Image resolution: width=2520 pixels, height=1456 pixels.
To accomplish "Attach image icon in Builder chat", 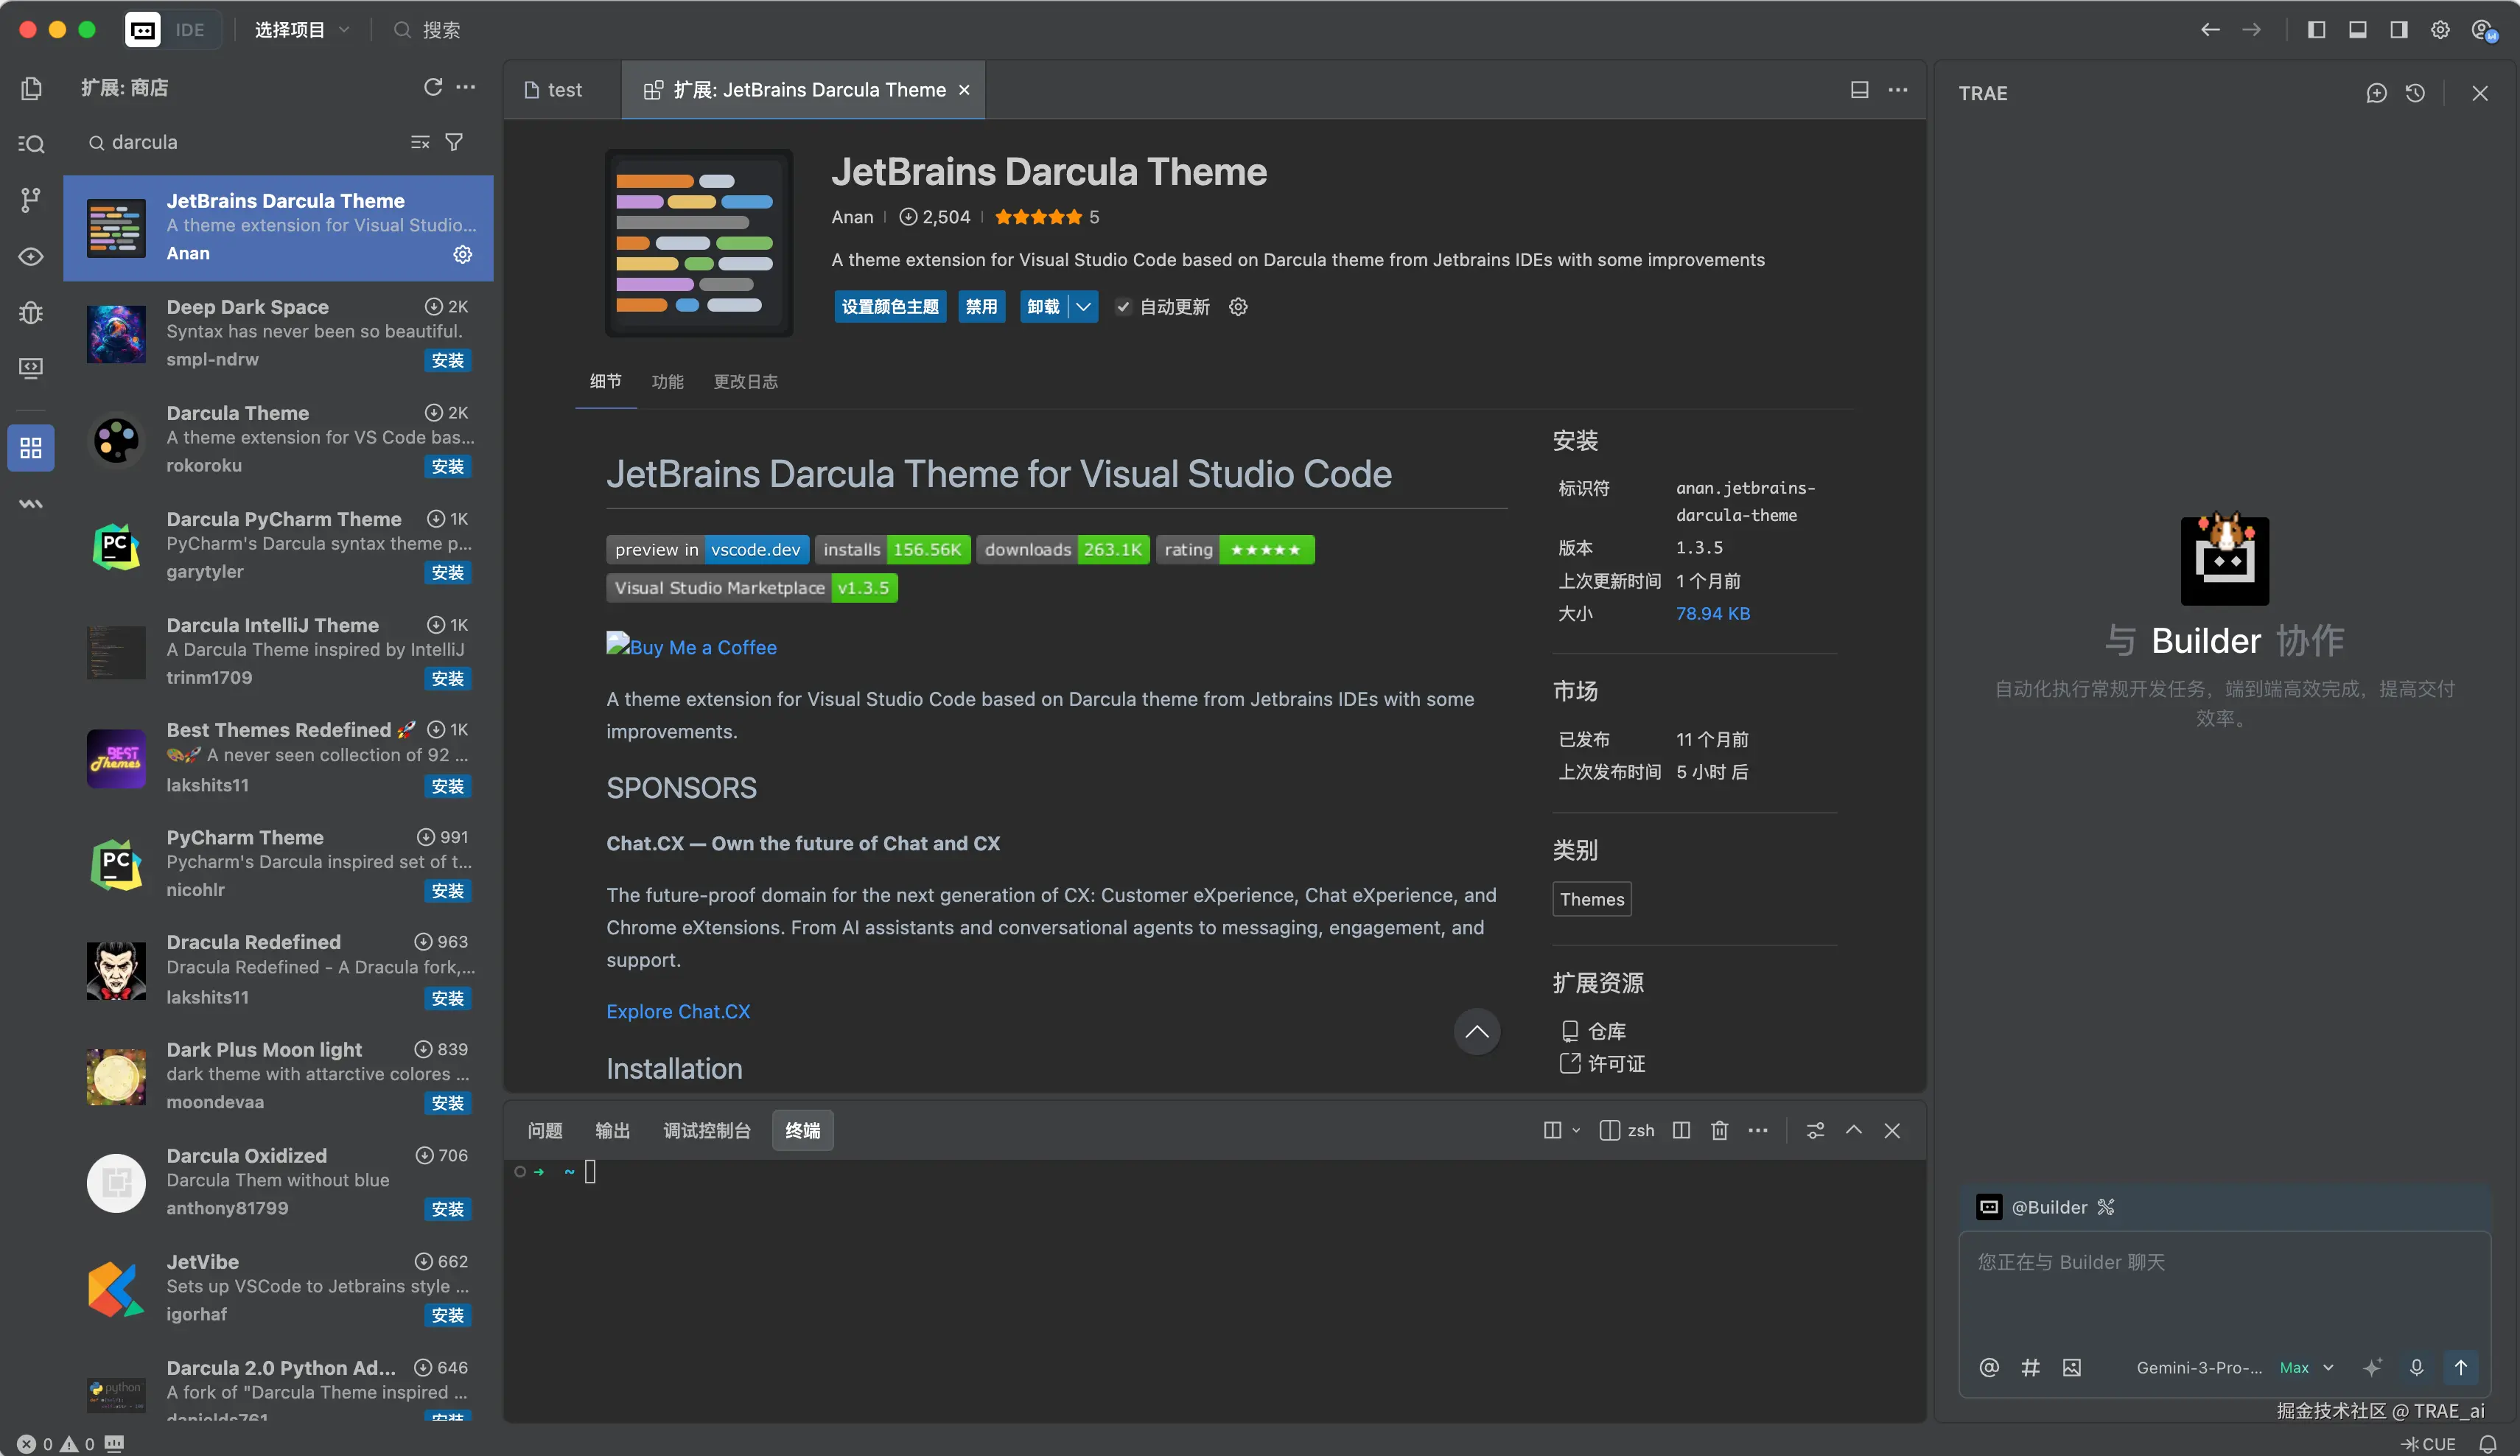I will point(2072,1367).
